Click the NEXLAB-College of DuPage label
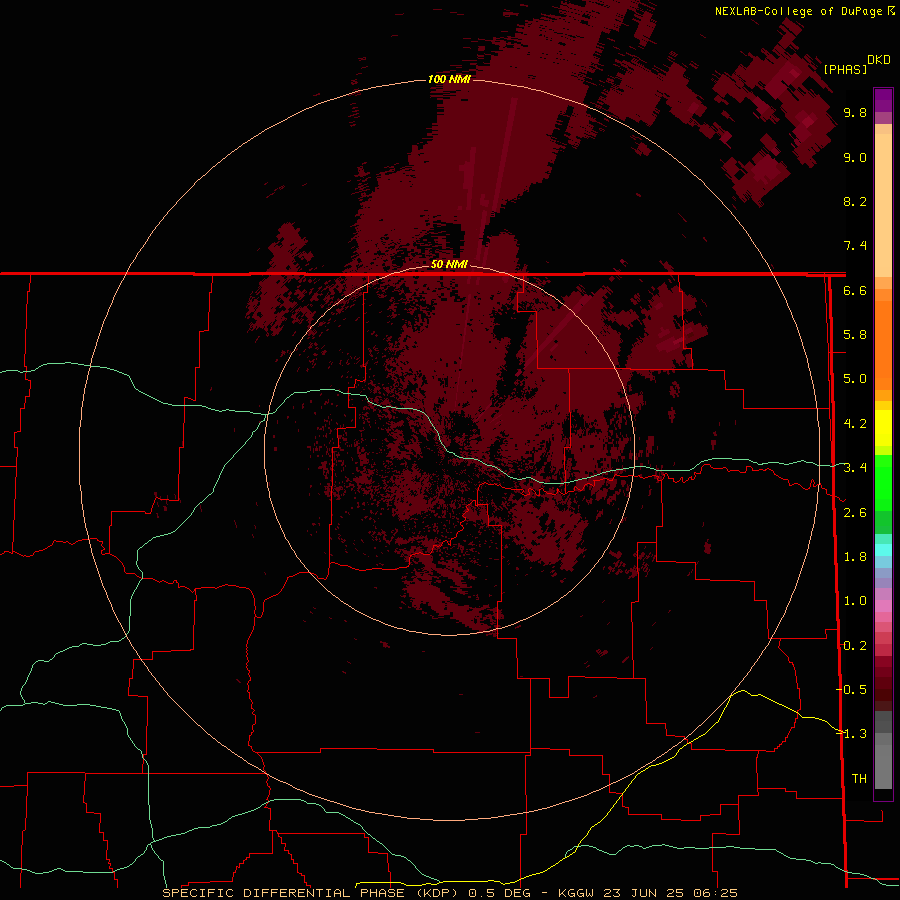Screen dimensions: 900x900 (798, 11)
